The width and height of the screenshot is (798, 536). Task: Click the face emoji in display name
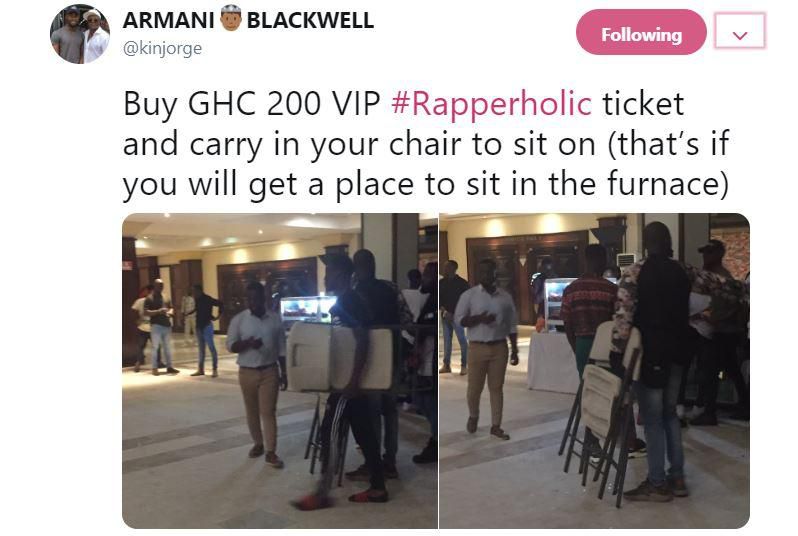click(231, 18)
